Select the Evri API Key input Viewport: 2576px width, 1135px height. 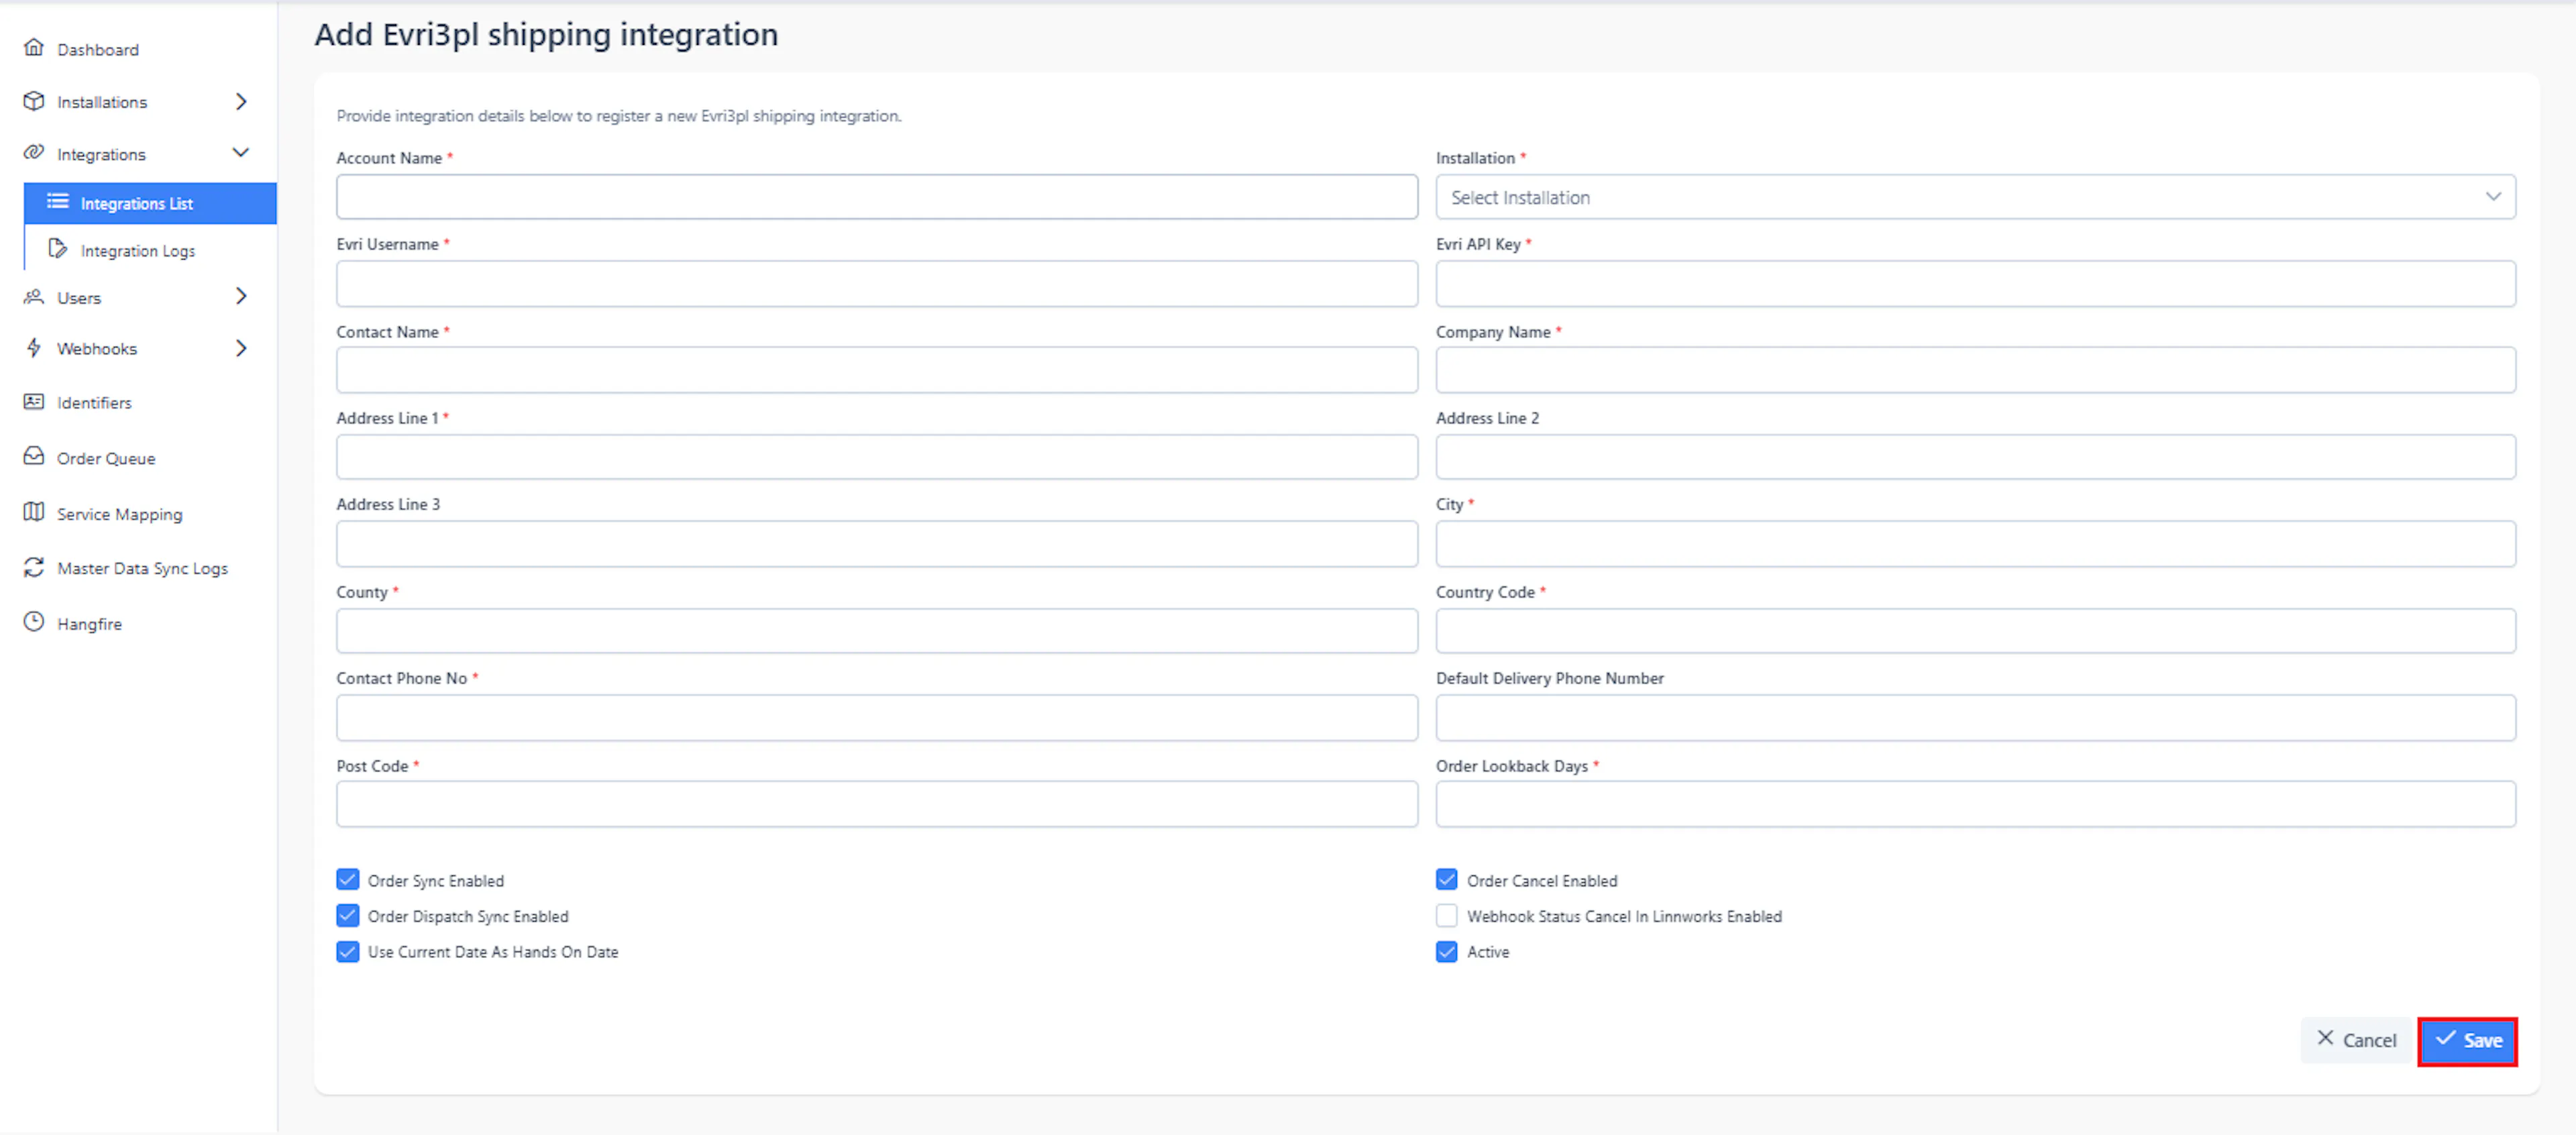point(1976,284)
